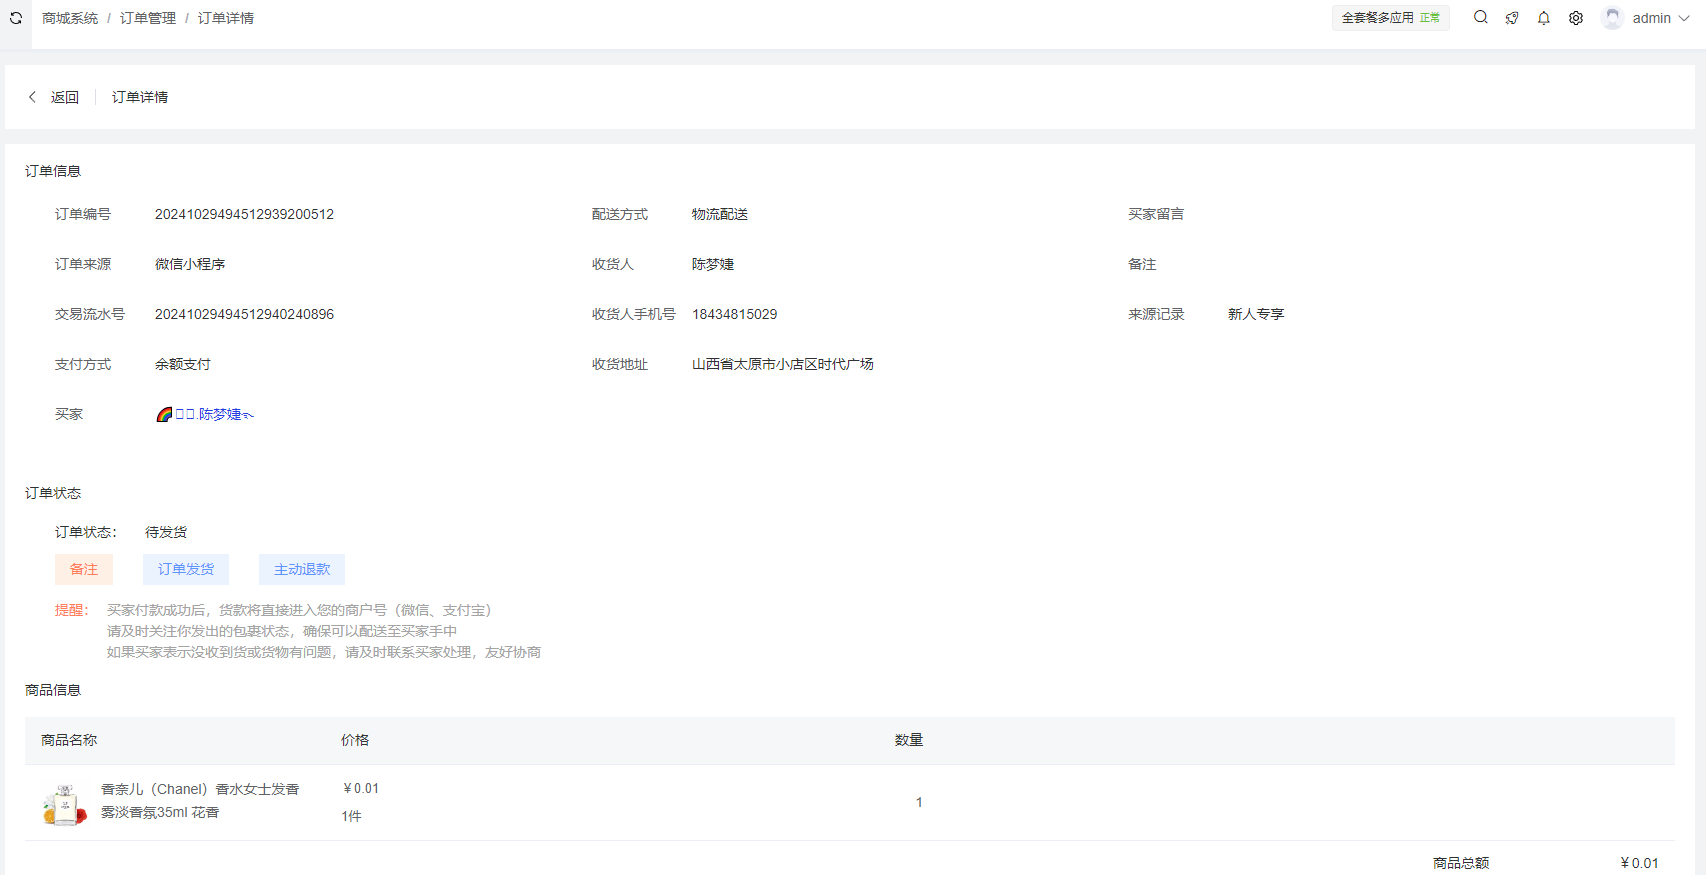Click the back arrow chevron icon

point(32,97)
